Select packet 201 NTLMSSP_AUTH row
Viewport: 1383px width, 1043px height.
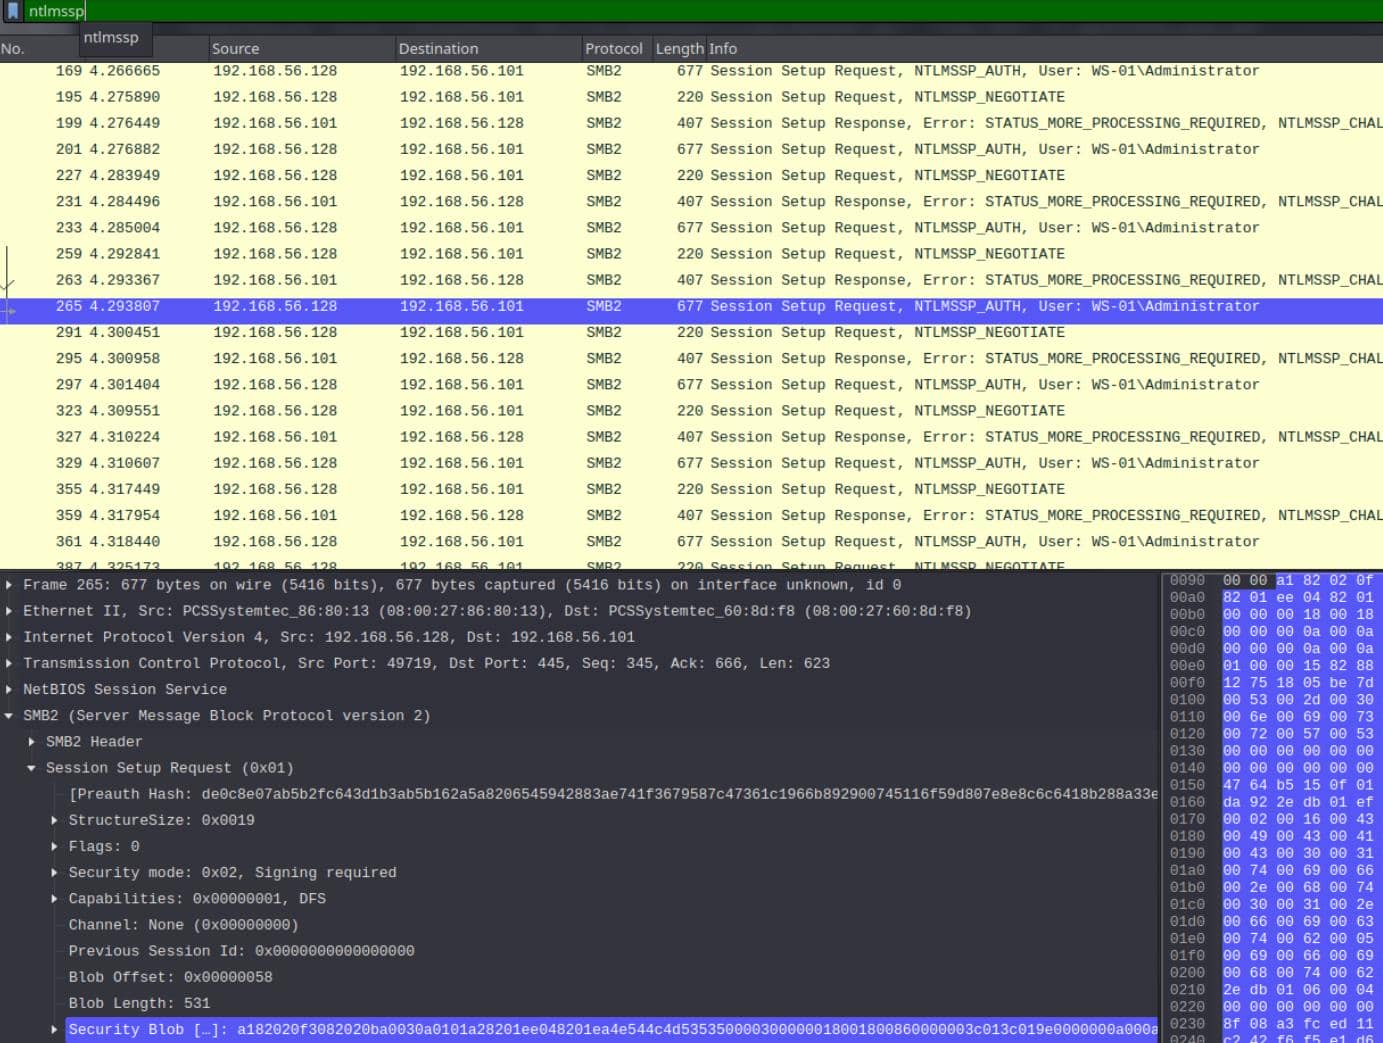691,149
